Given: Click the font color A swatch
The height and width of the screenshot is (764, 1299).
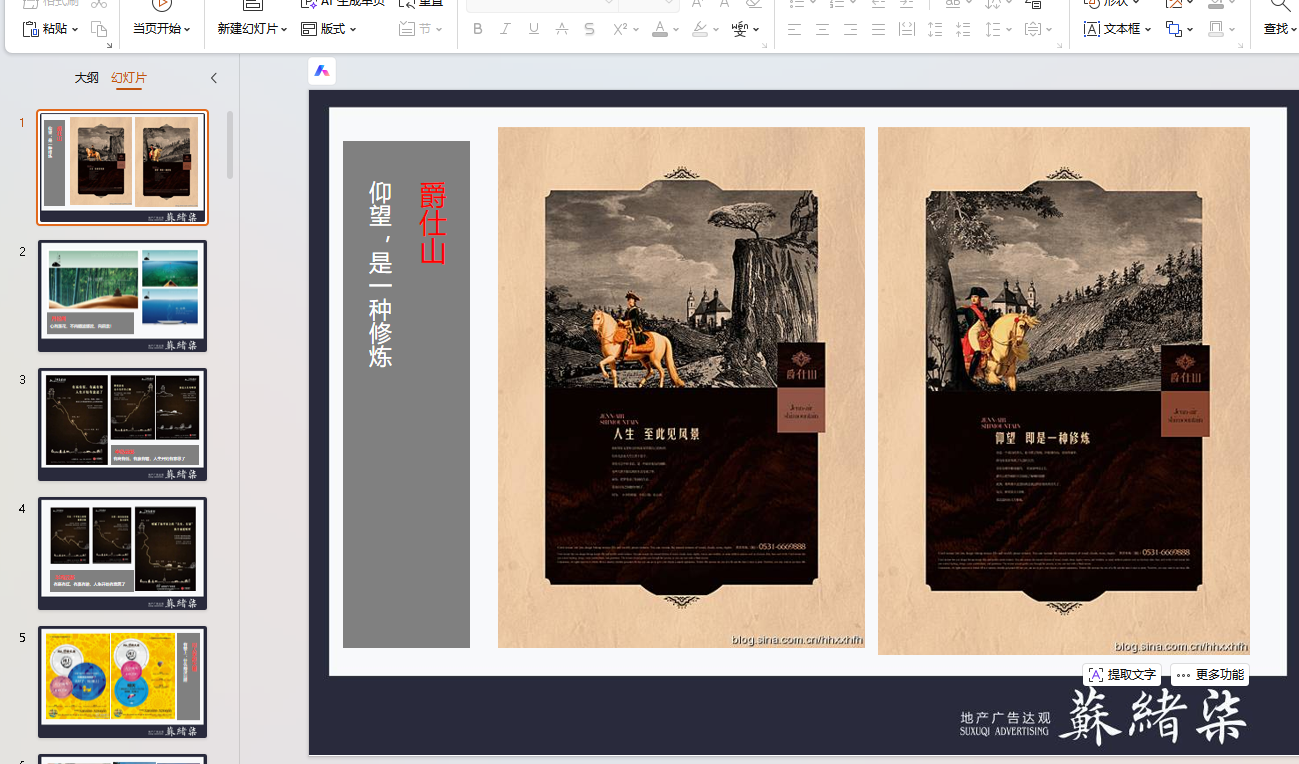Looking at the screenshot, I should pyautogui.click(x=660, y=29).
